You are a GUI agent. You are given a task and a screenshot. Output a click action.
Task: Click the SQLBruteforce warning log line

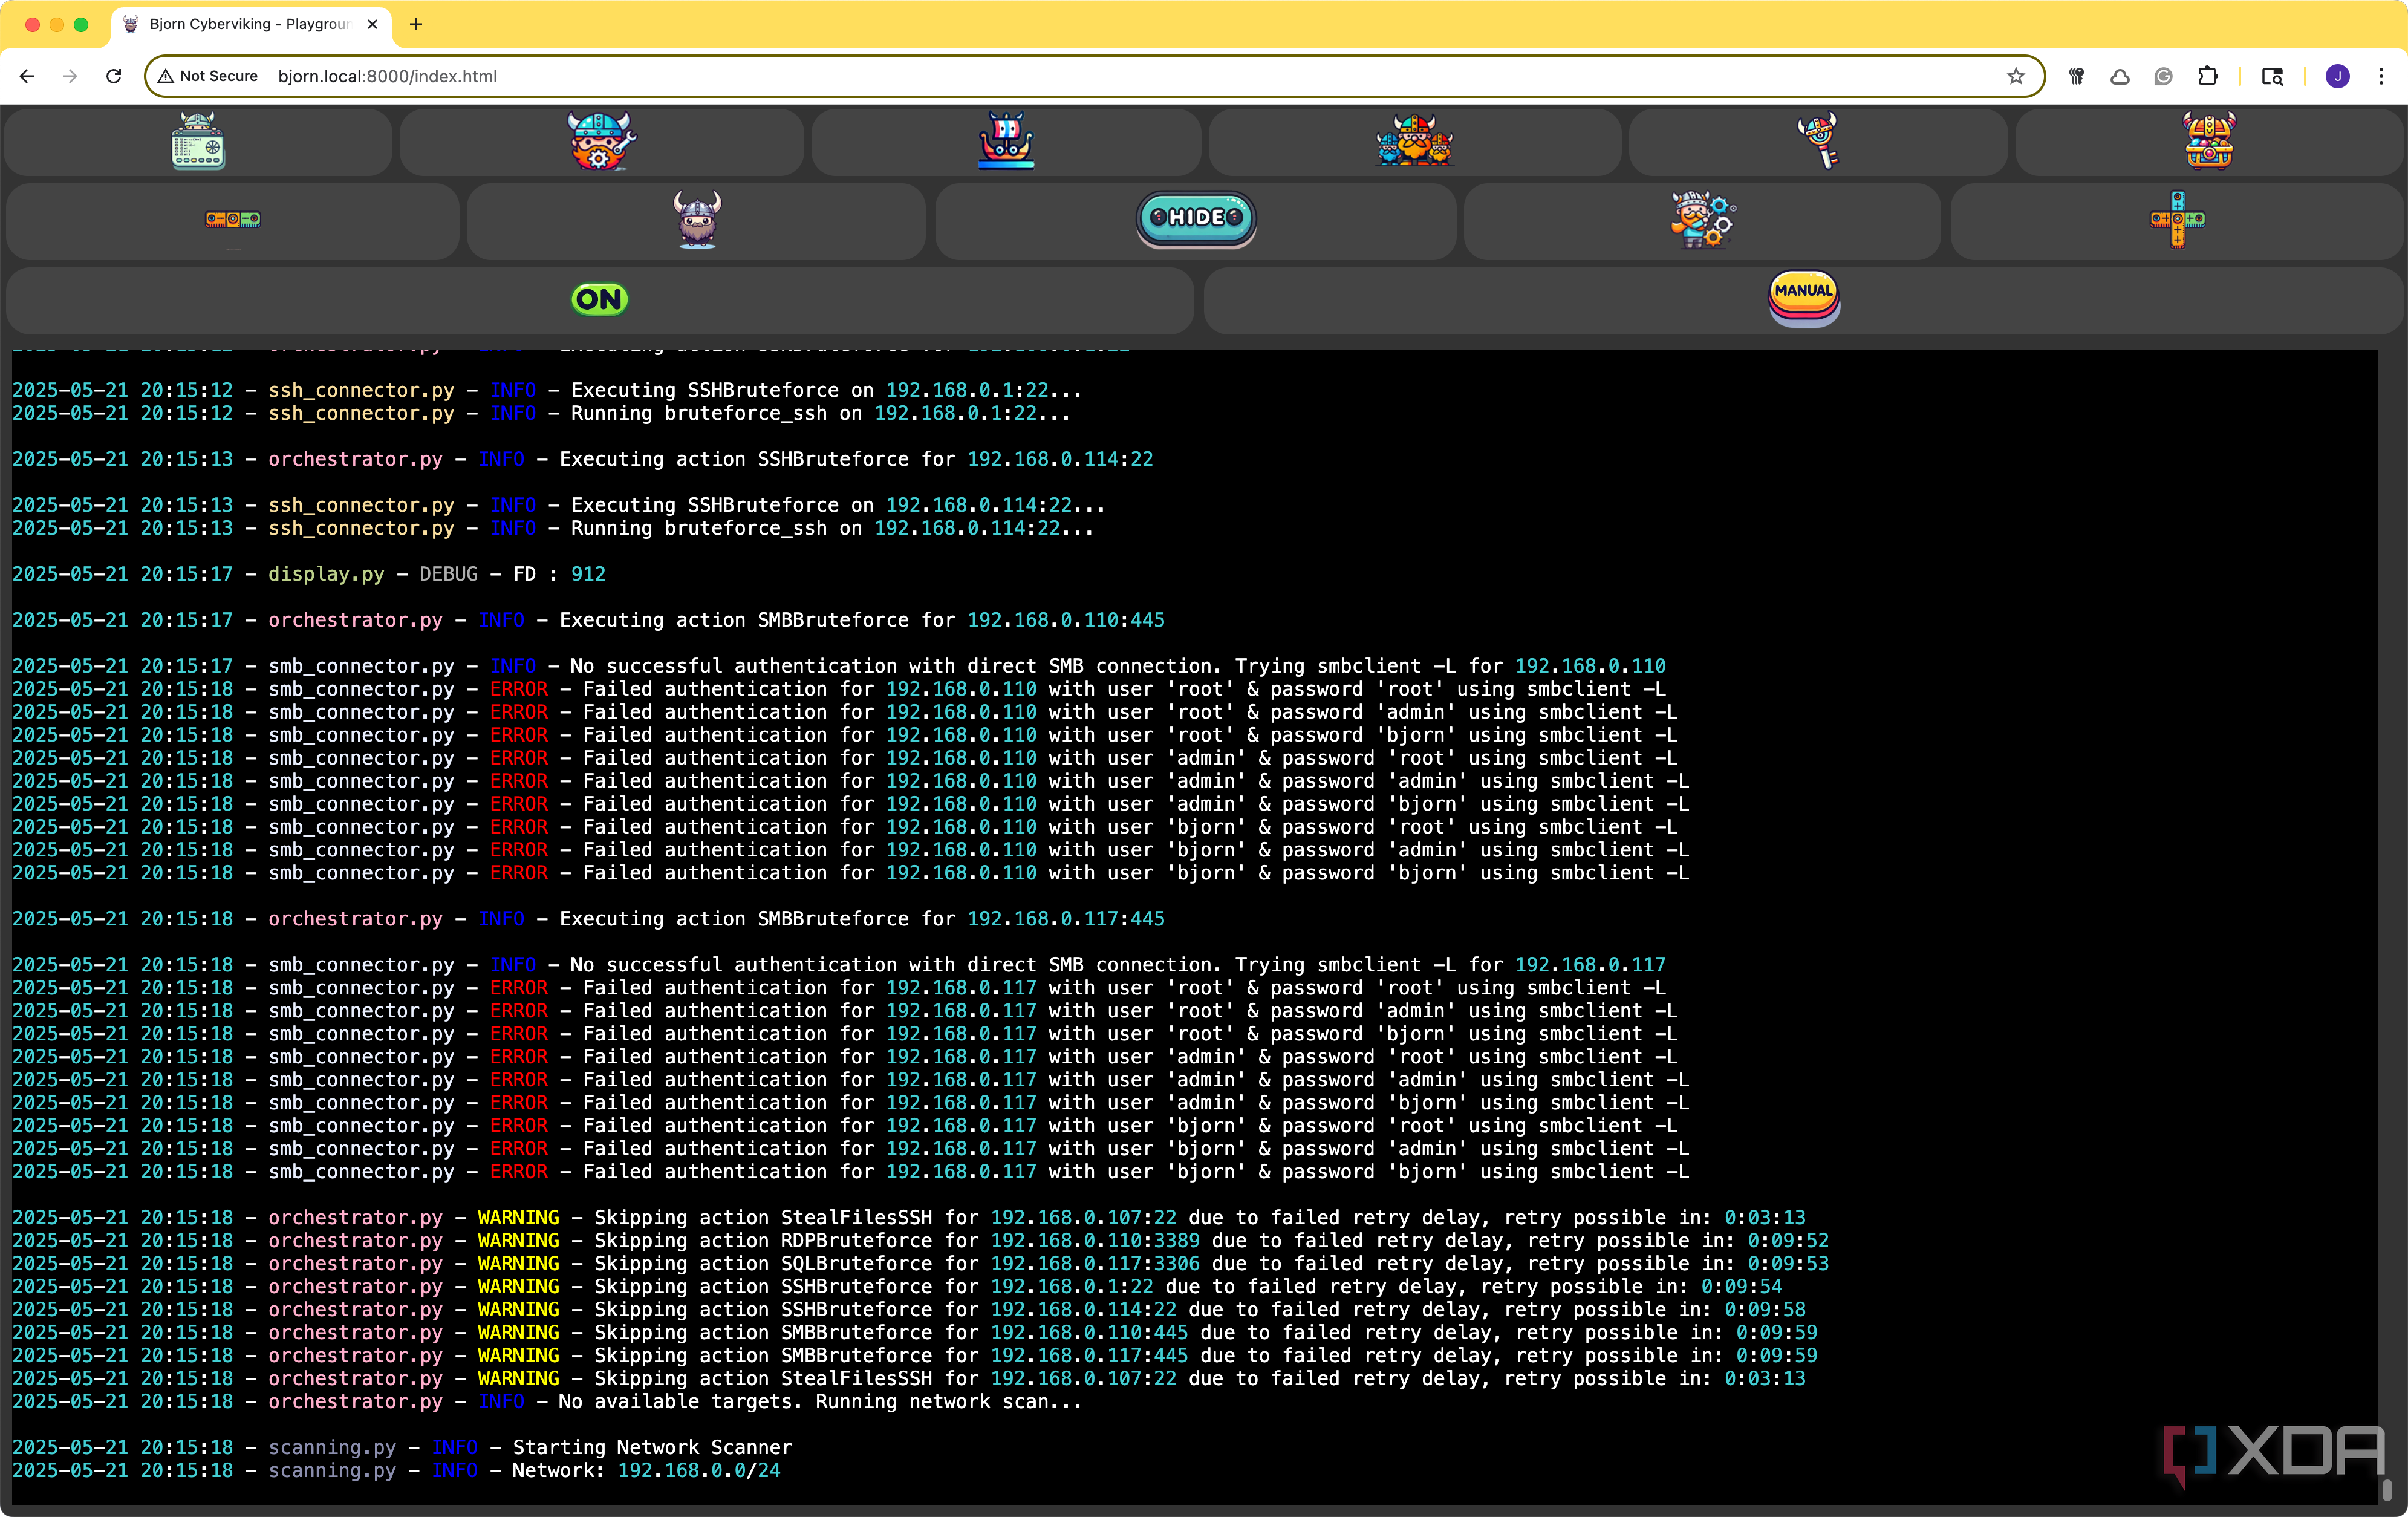point(920,1263)
